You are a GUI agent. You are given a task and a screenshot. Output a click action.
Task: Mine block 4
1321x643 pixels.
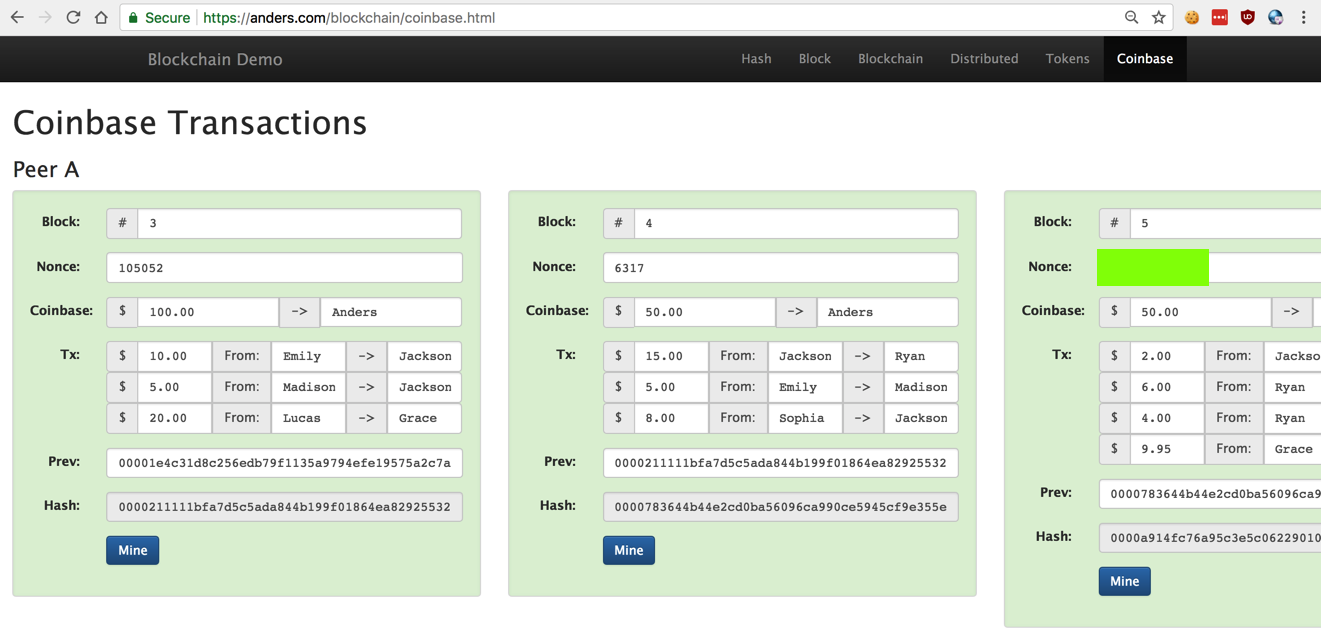click(x=629, y=550)
